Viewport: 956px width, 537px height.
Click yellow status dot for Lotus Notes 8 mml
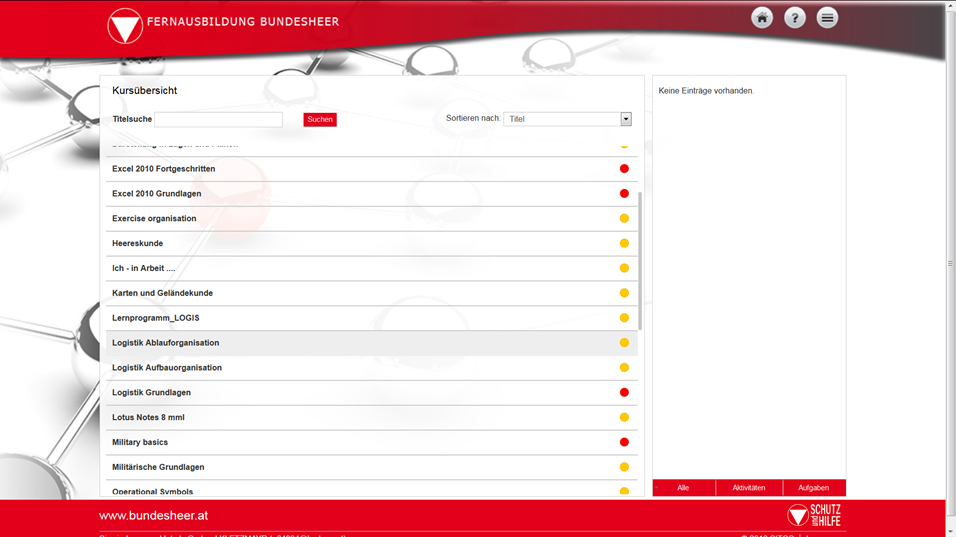point(624,418)
